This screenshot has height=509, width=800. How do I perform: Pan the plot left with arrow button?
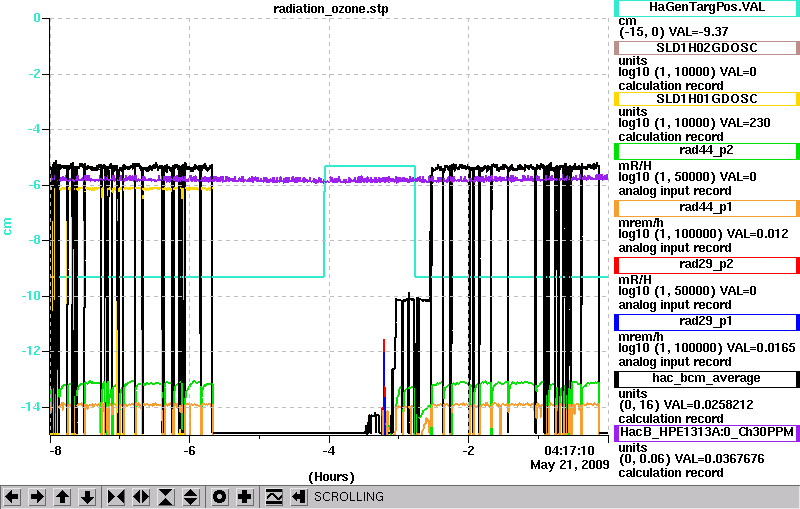tap(12, 497)
